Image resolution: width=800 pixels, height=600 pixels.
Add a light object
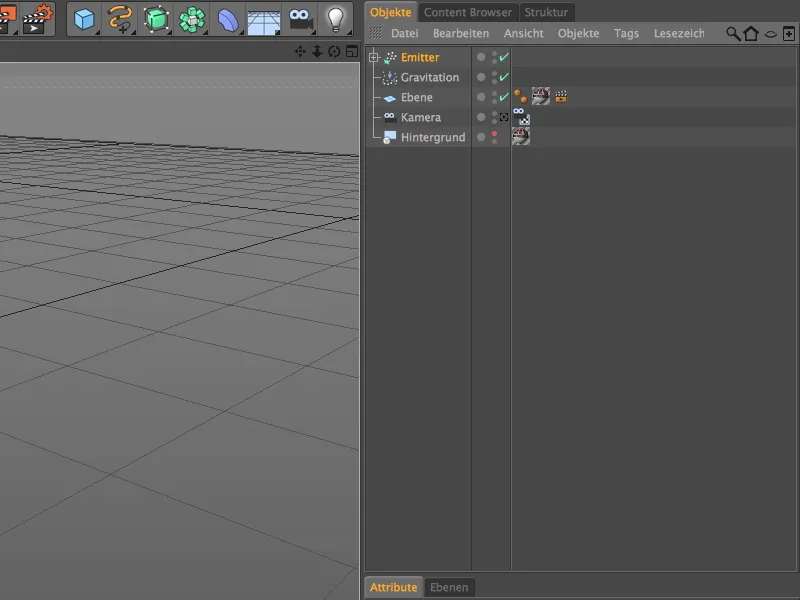(338, 17)
